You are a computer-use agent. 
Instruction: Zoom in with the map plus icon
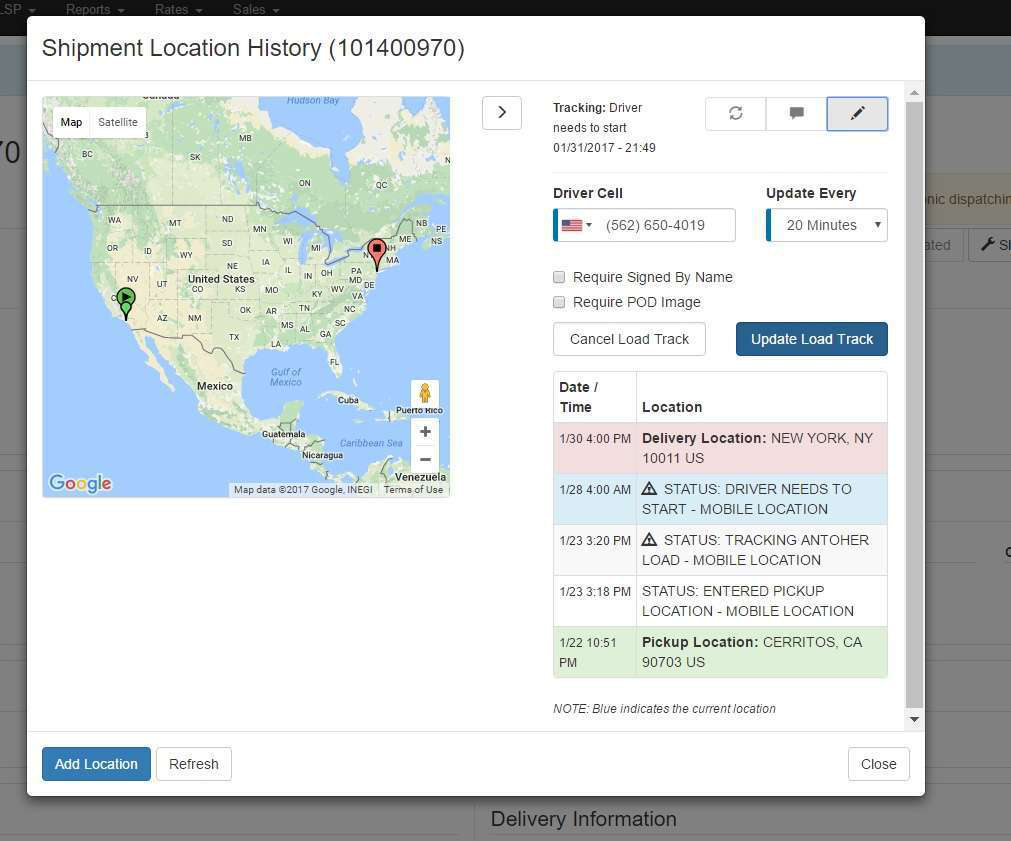point(425,431)
